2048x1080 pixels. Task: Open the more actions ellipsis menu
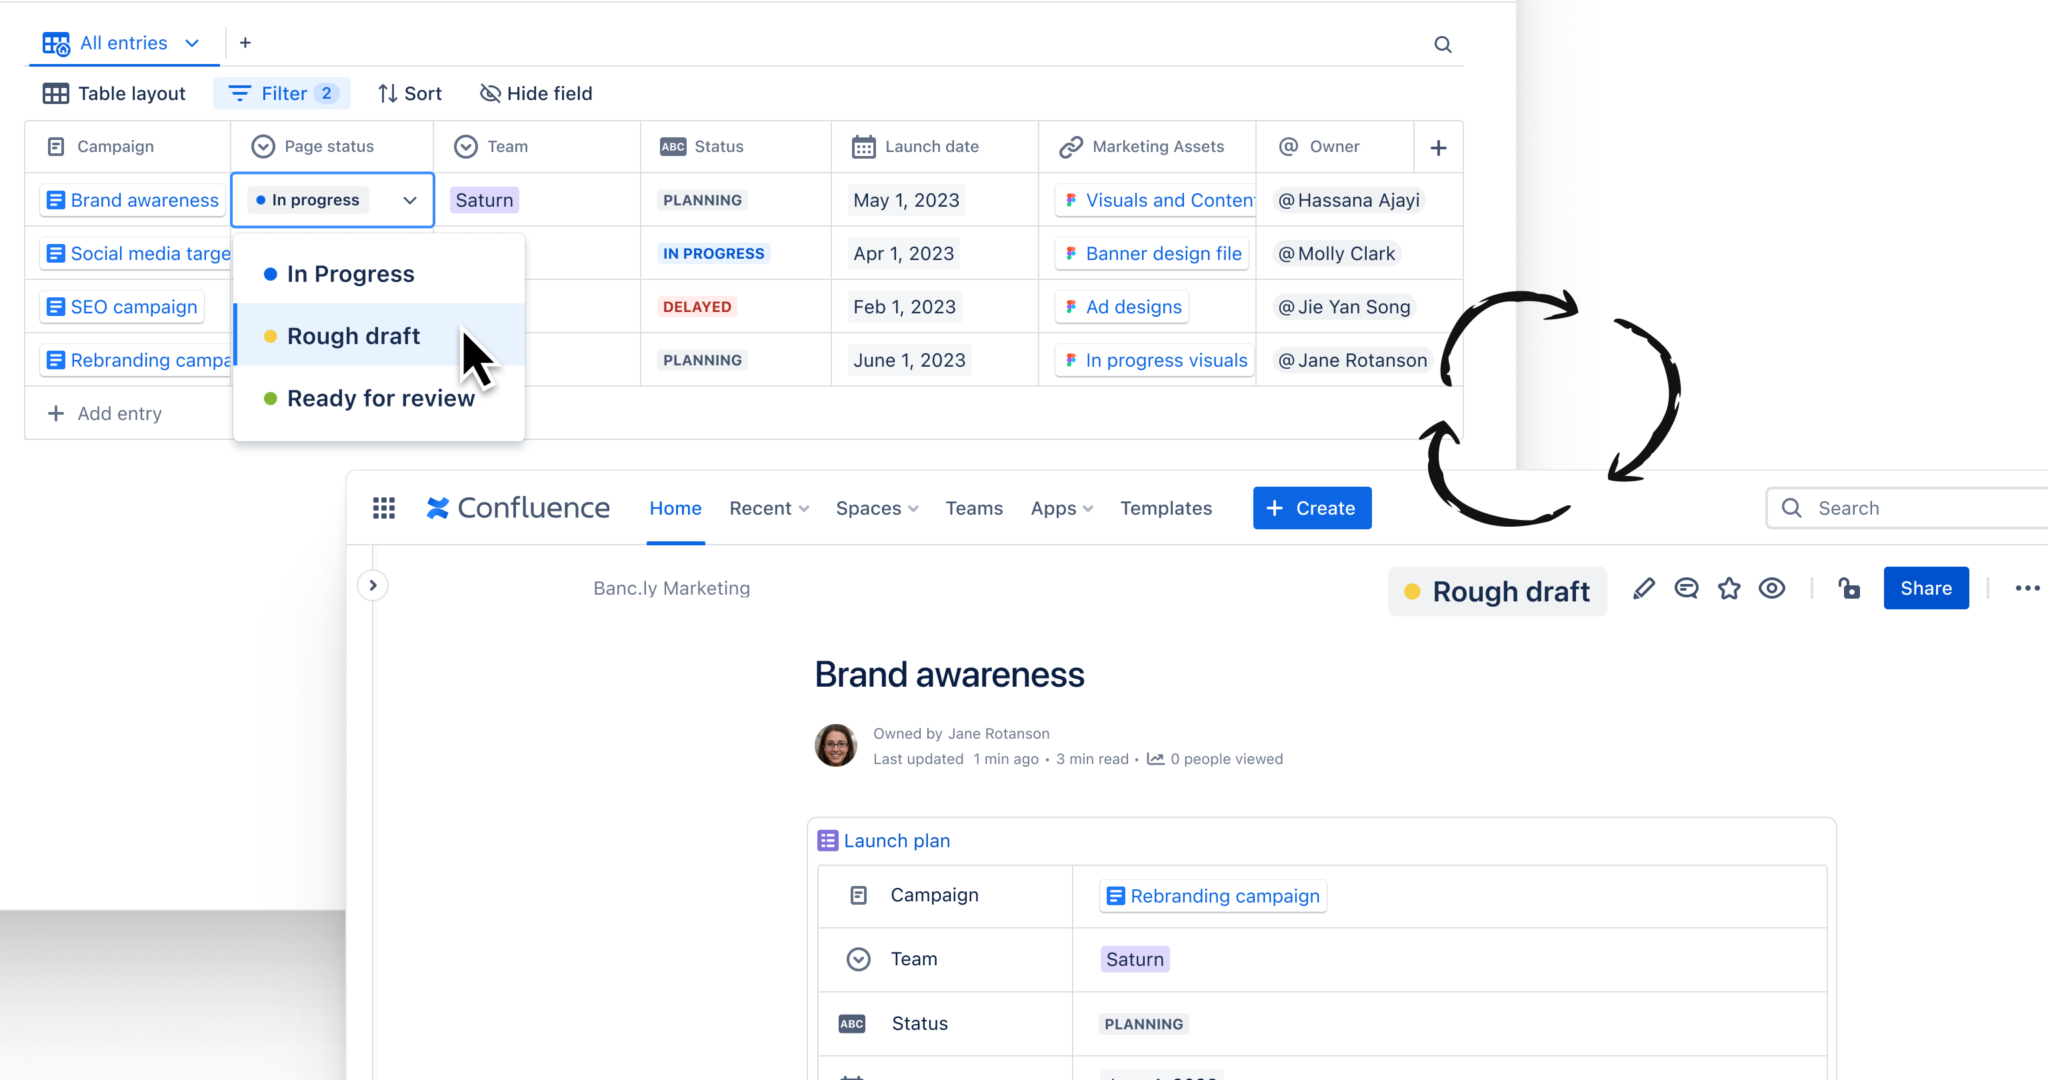point(2027,589)
